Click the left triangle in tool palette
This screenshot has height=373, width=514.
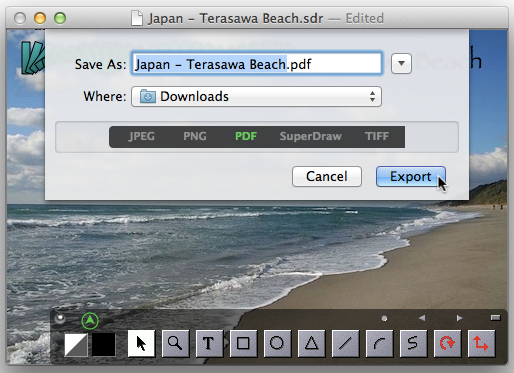(422, 318)
